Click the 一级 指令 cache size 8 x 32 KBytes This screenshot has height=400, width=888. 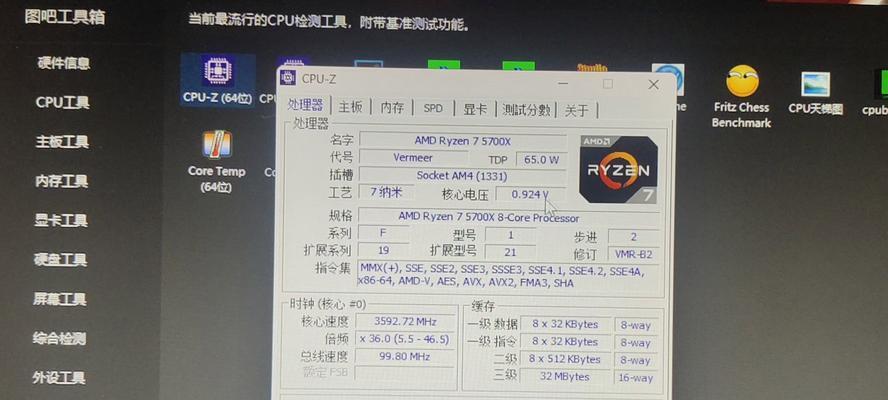point(565,342)
